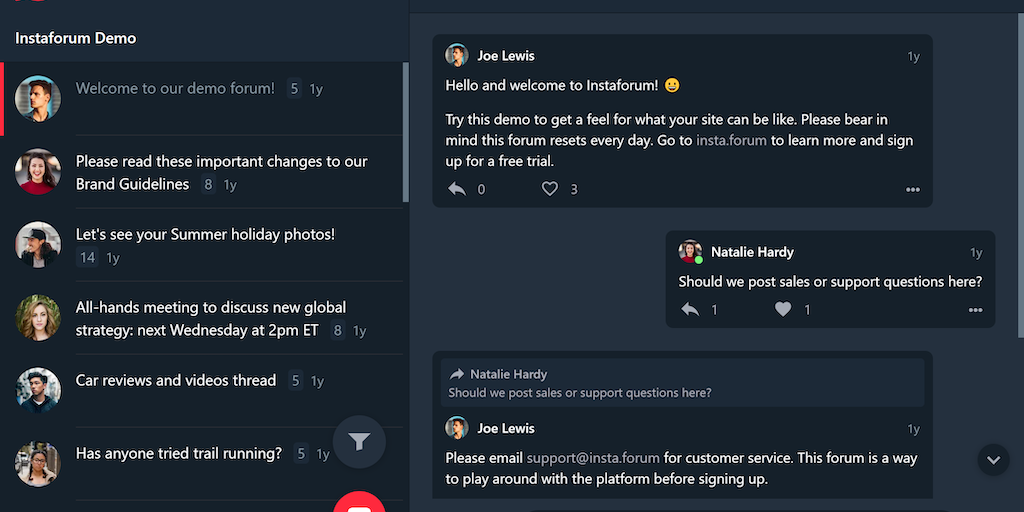Open the Summer holiday photos thread
1024x512 pixels.
[205, 235]
